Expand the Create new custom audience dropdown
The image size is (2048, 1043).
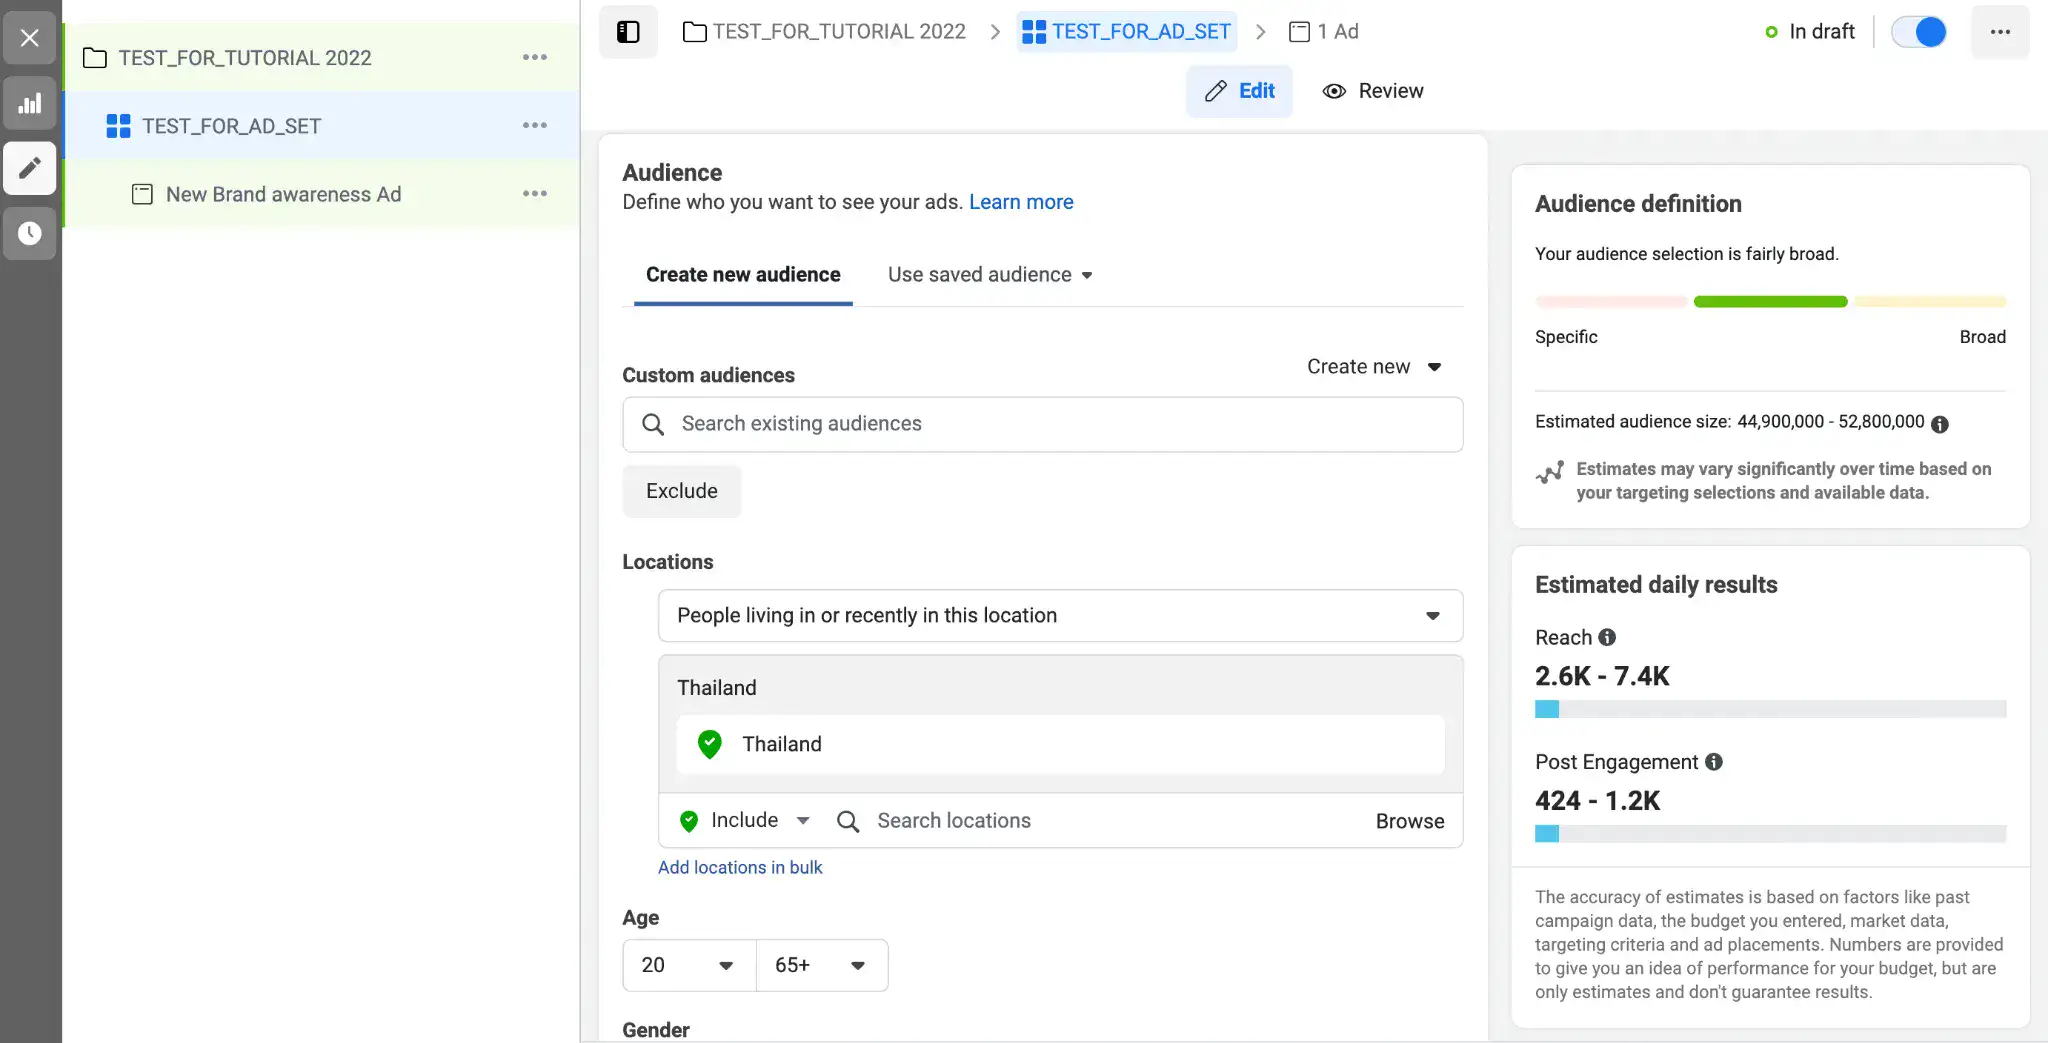click(1373, 367)
